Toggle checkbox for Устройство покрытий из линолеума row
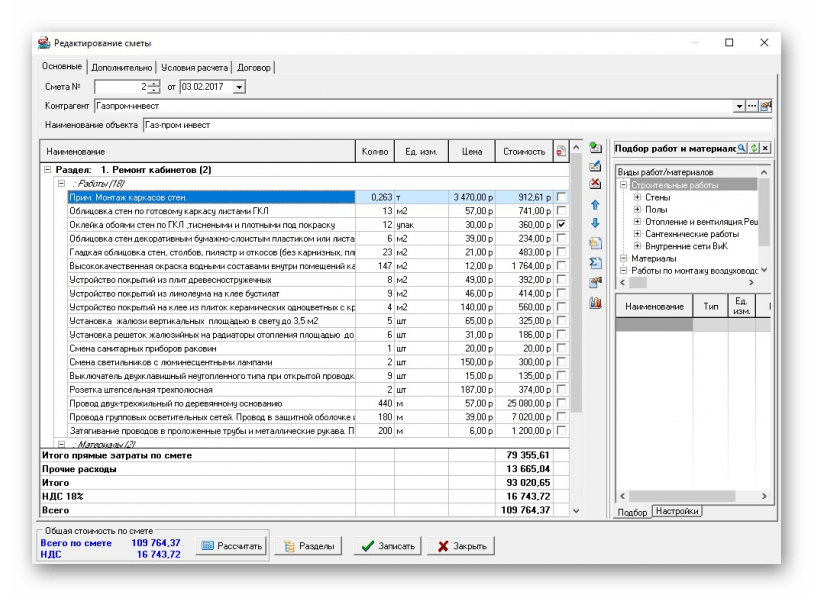 (x=561, y=293)
